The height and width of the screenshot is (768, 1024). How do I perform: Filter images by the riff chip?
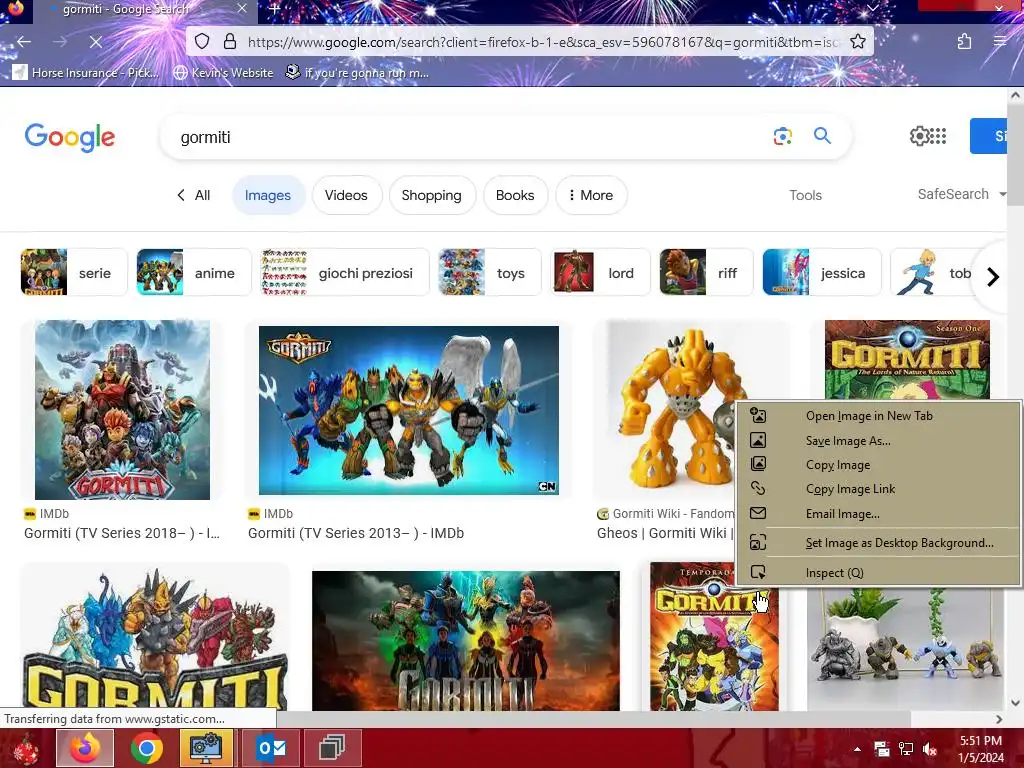(x=706, y=272)
